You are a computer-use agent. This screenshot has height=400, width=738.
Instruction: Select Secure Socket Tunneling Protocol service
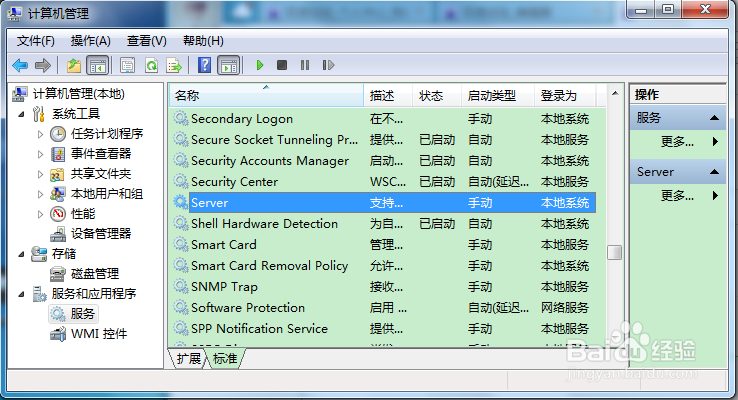(383, 140)
